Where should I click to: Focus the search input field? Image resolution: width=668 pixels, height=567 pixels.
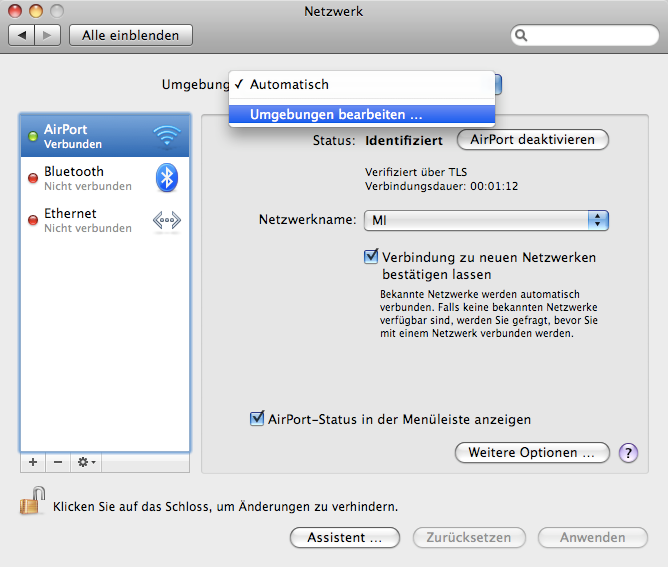pyautogui.click(x=584, y=35)
